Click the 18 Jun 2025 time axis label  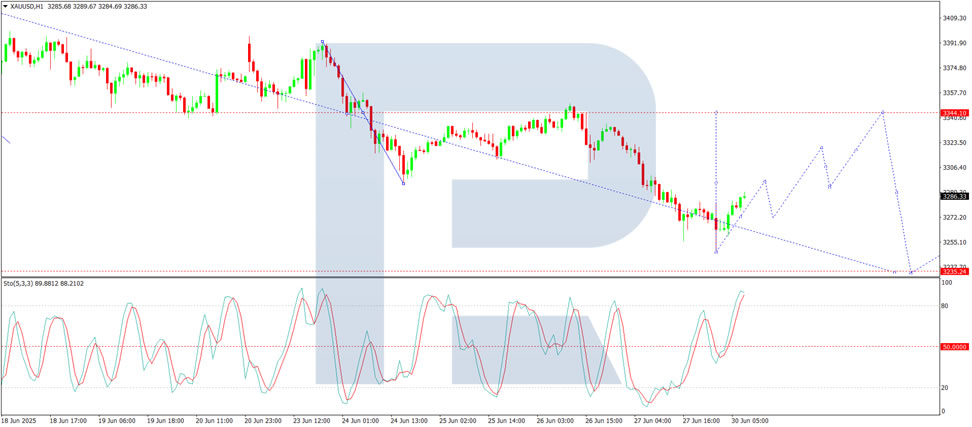(x=19, y=420)
